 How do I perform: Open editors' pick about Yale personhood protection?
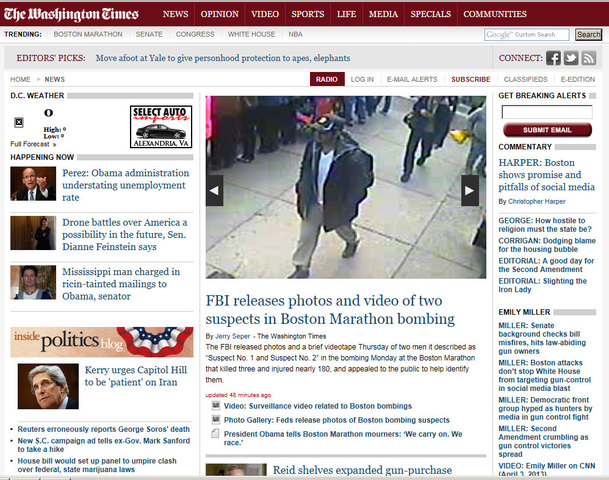[x=223, y=58]
